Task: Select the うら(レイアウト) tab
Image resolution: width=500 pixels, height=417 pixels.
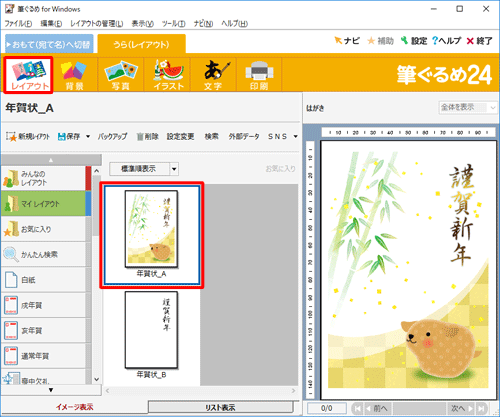Action: tap(141, 44)
